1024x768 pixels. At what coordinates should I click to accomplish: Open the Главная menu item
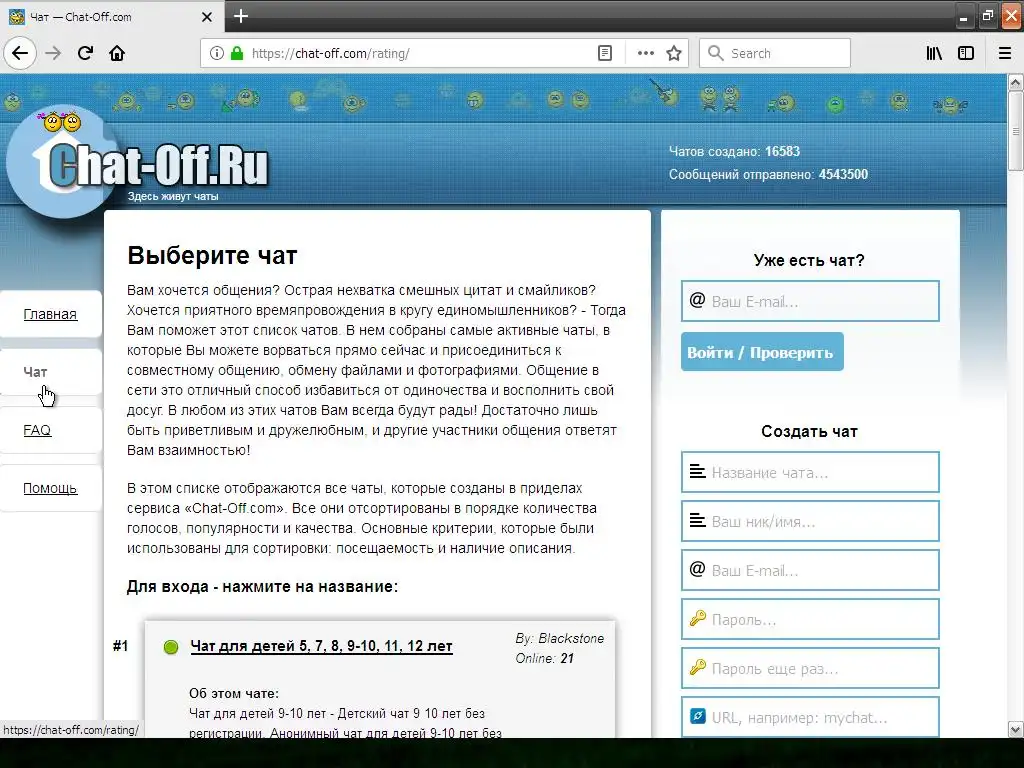[50, 314]
